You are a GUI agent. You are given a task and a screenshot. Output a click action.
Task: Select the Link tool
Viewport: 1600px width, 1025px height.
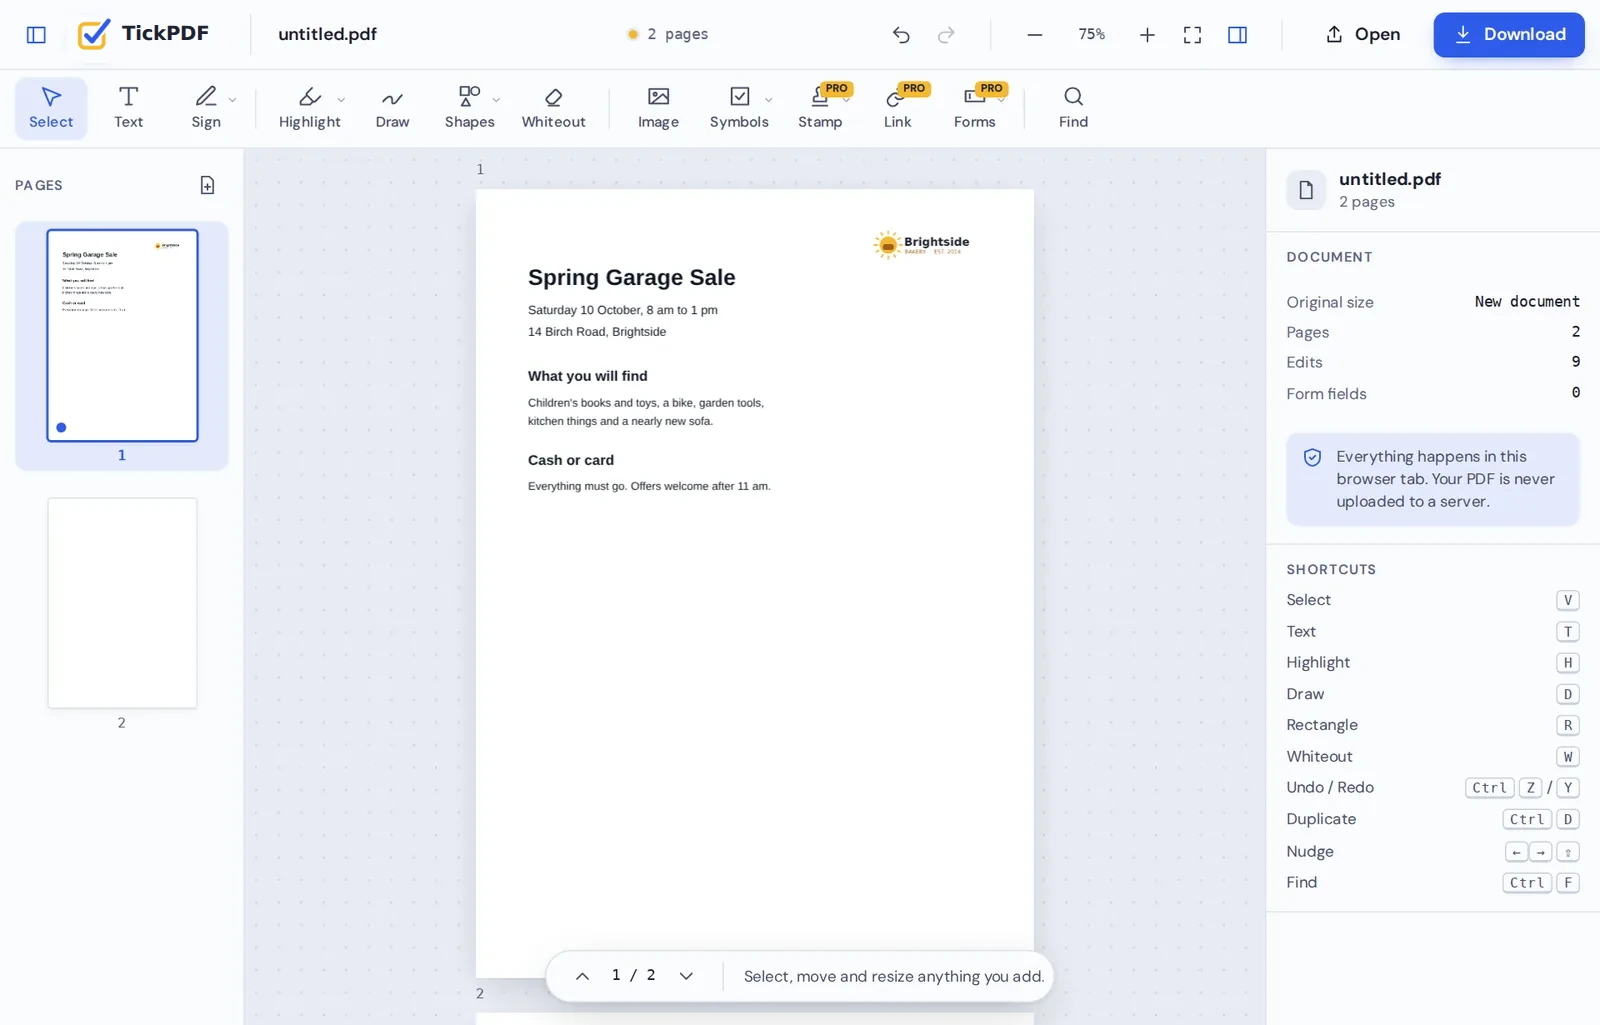(x=897, y=108)
